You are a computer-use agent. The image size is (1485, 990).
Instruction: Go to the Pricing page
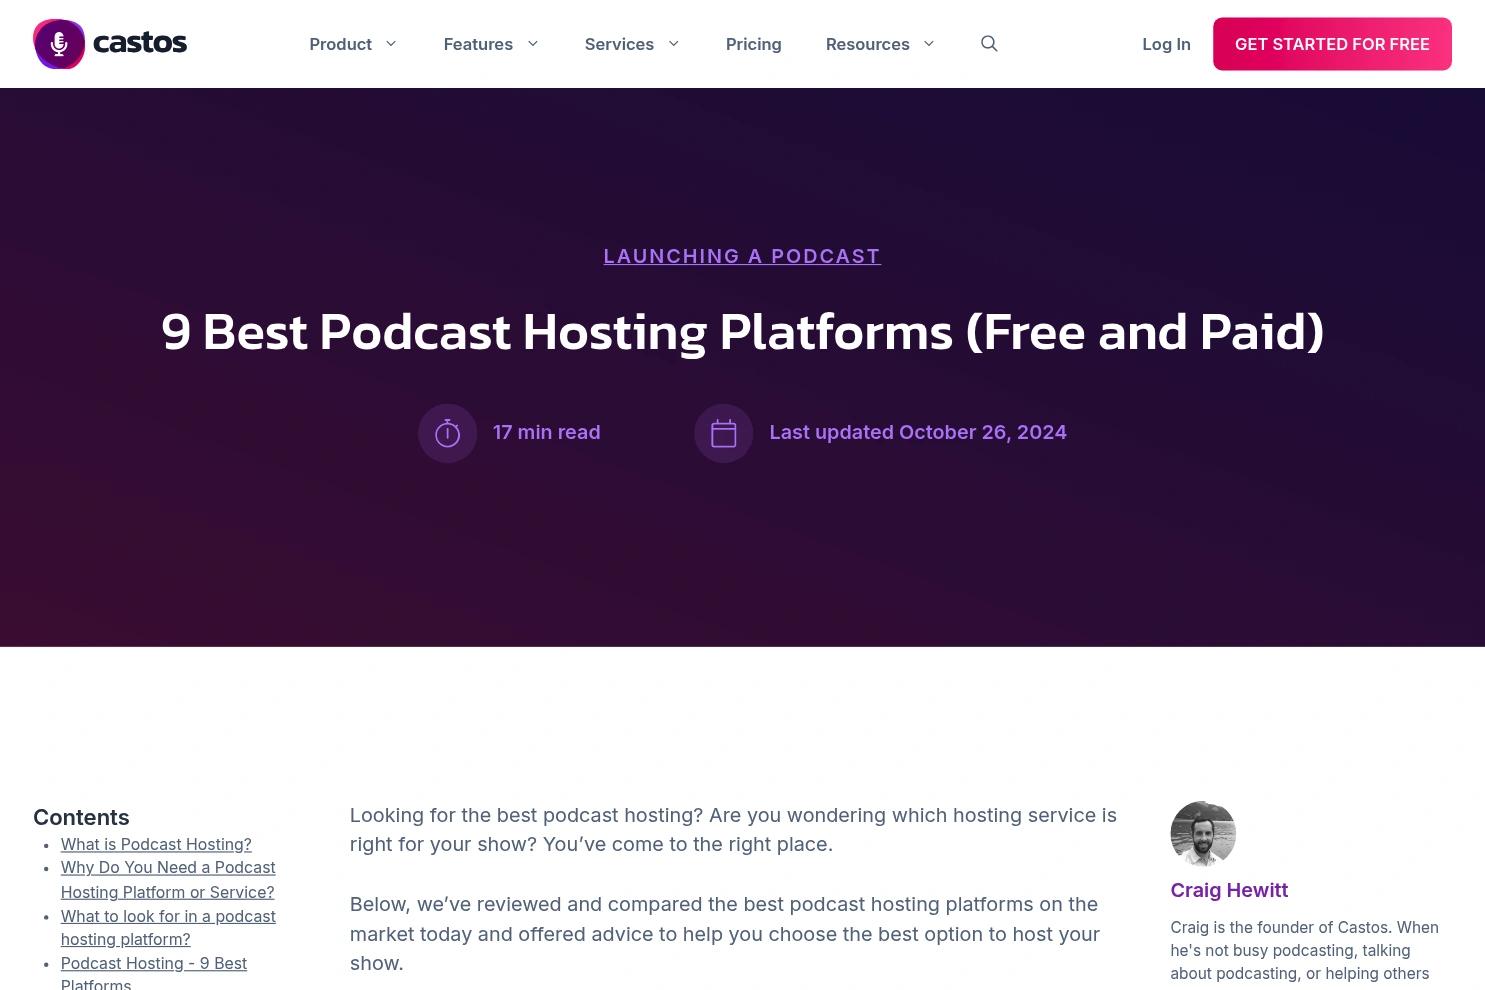point(753,44)
